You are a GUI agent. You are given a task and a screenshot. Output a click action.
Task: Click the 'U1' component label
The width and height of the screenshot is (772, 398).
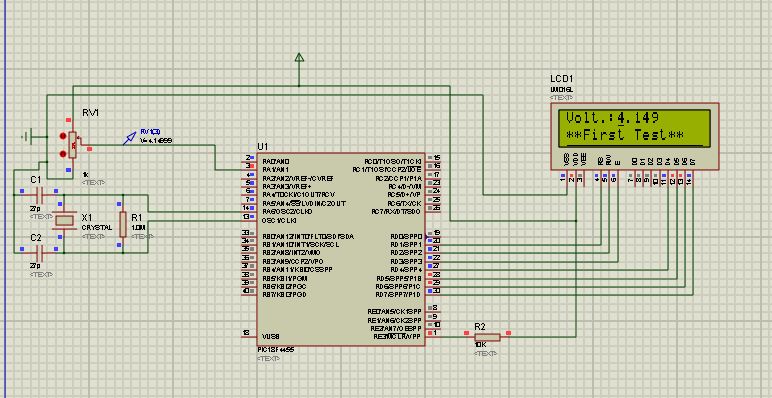[263, 147]
